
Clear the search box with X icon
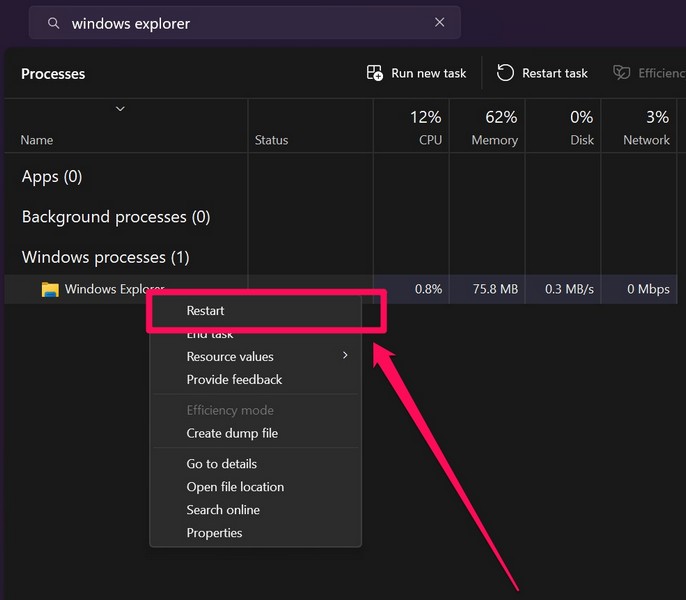(439, 23)
